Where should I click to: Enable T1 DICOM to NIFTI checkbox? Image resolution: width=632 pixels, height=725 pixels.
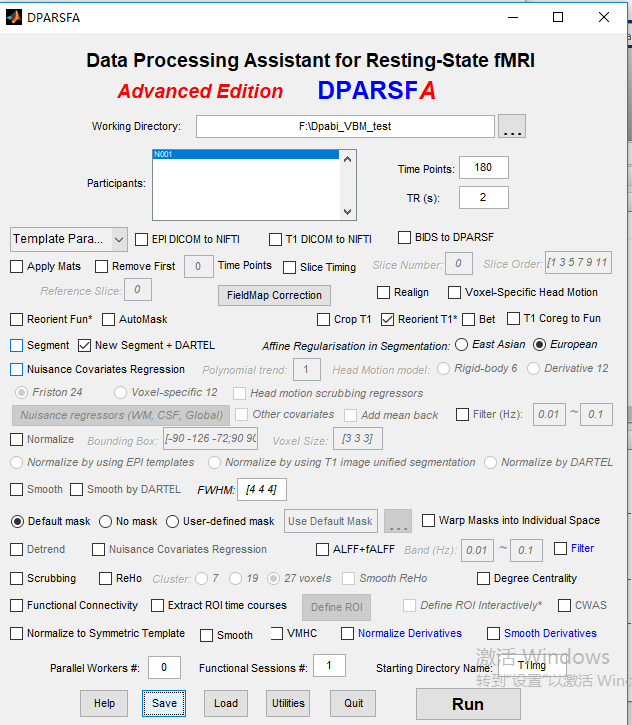click(x=276, y=240)
